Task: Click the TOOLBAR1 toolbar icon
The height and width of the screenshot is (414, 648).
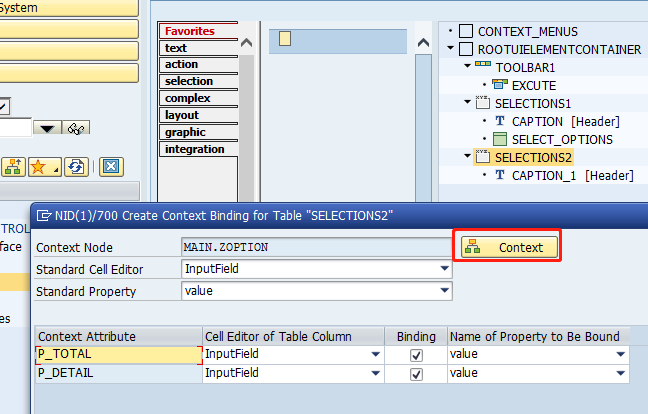Action: (x=483, y=64)
